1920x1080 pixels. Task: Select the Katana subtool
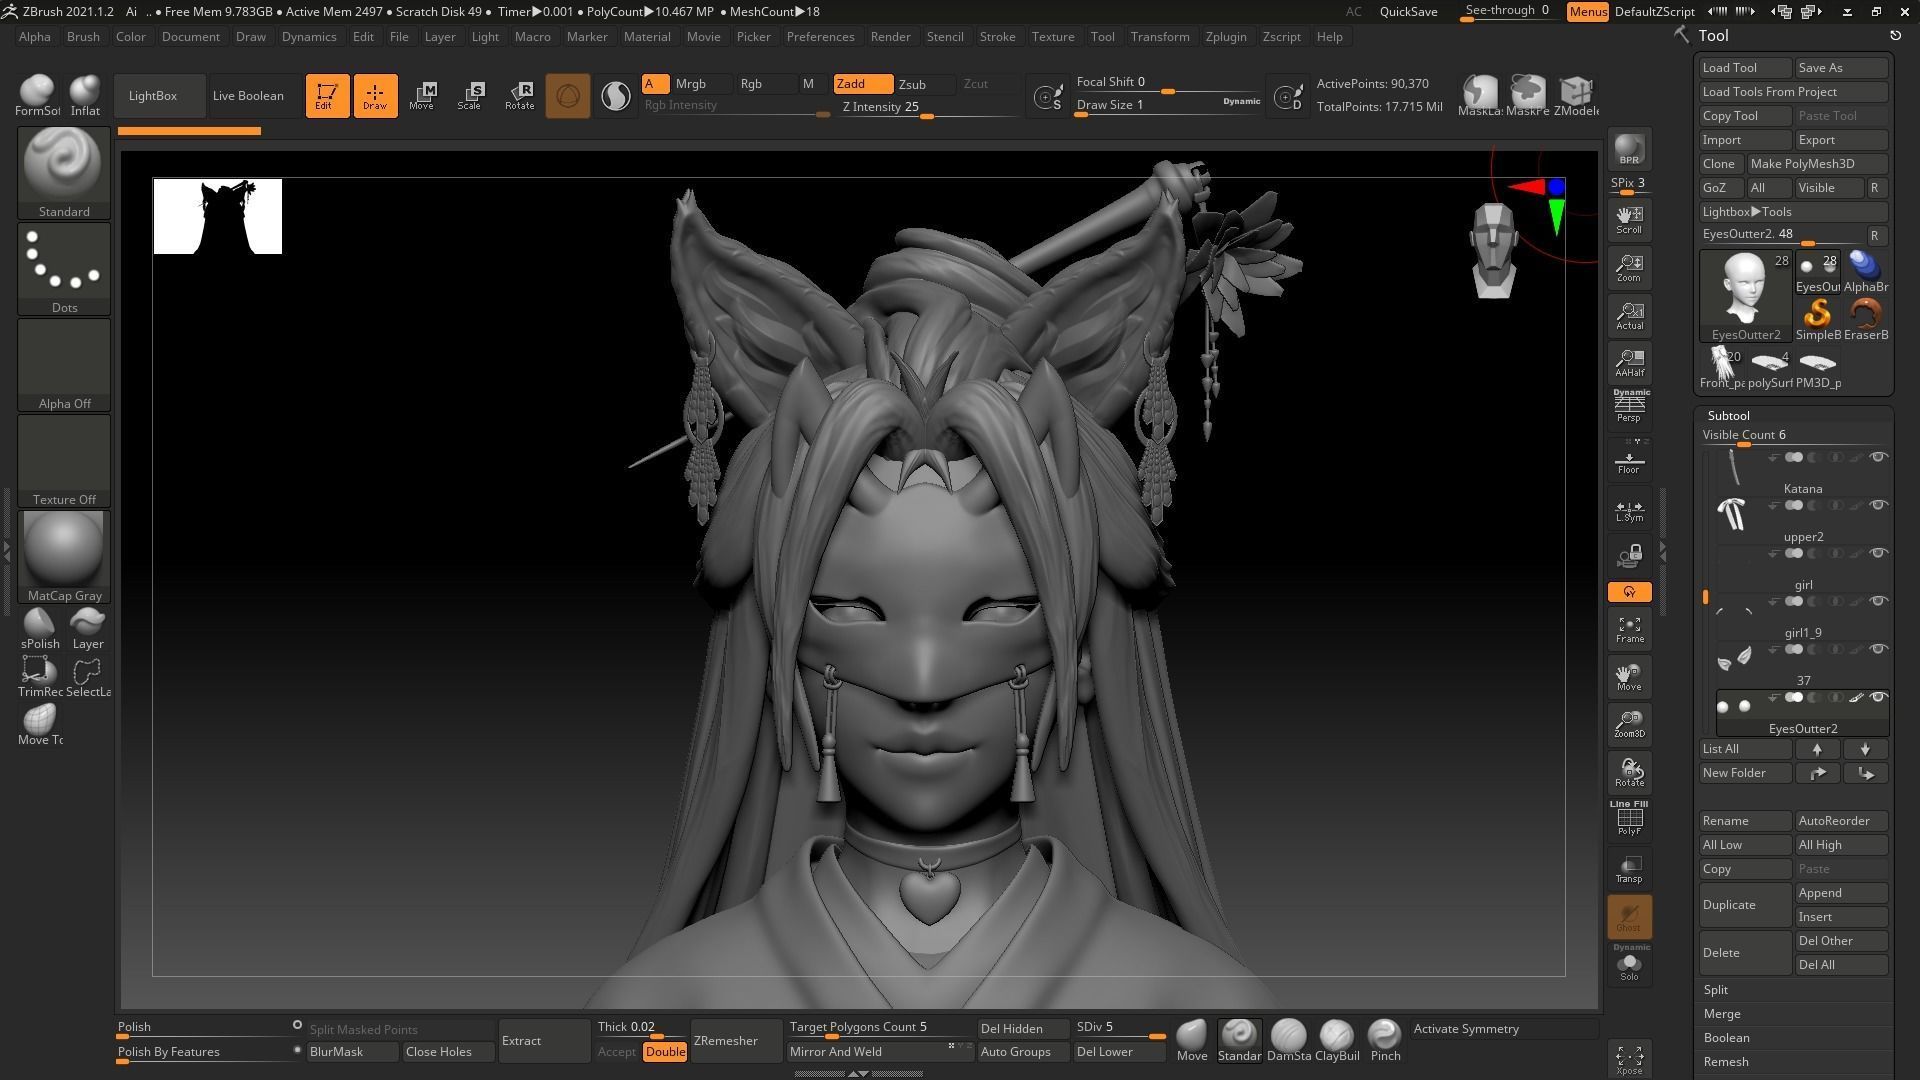[x=1803, y=471]
